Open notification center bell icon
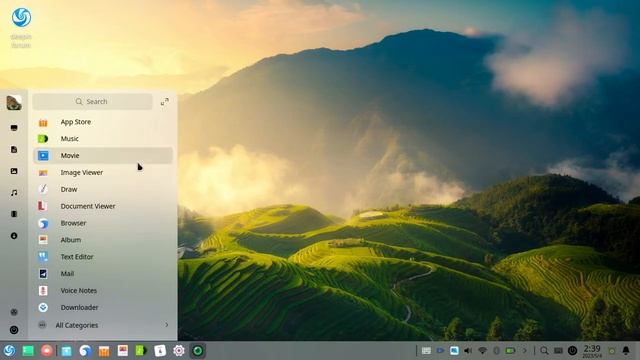This screenshot has height=360, width=640. coord(626,351)
